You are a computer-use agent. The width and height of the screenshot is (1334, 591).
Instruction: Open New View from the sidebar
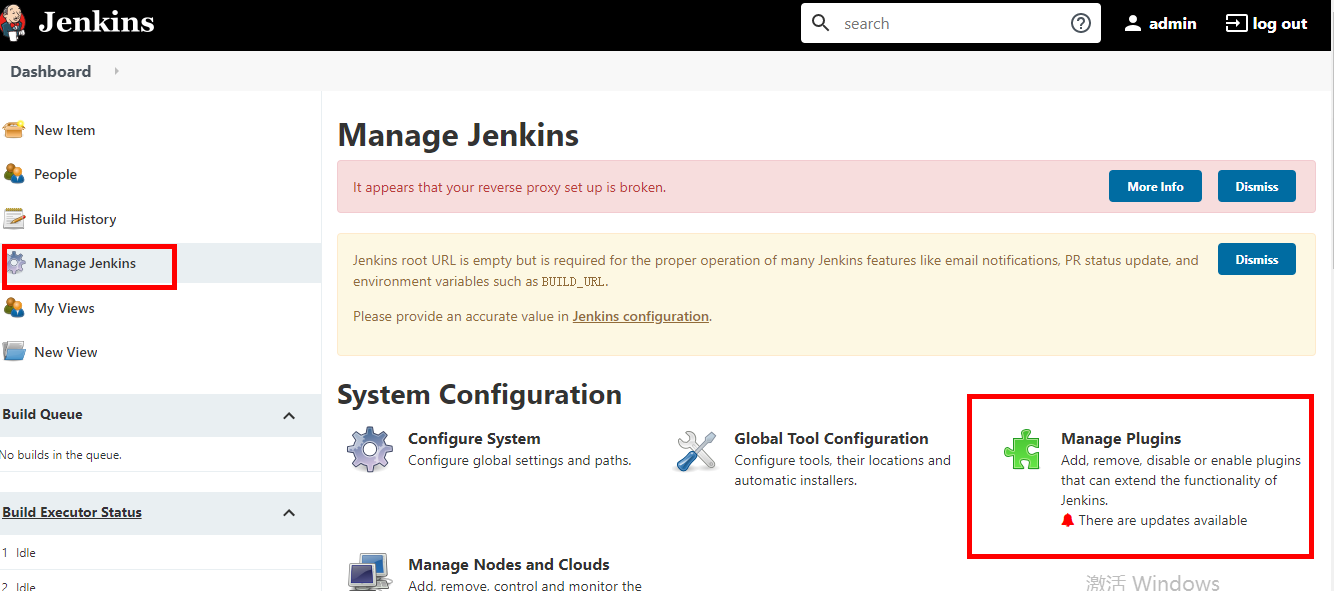click(65, 352)
